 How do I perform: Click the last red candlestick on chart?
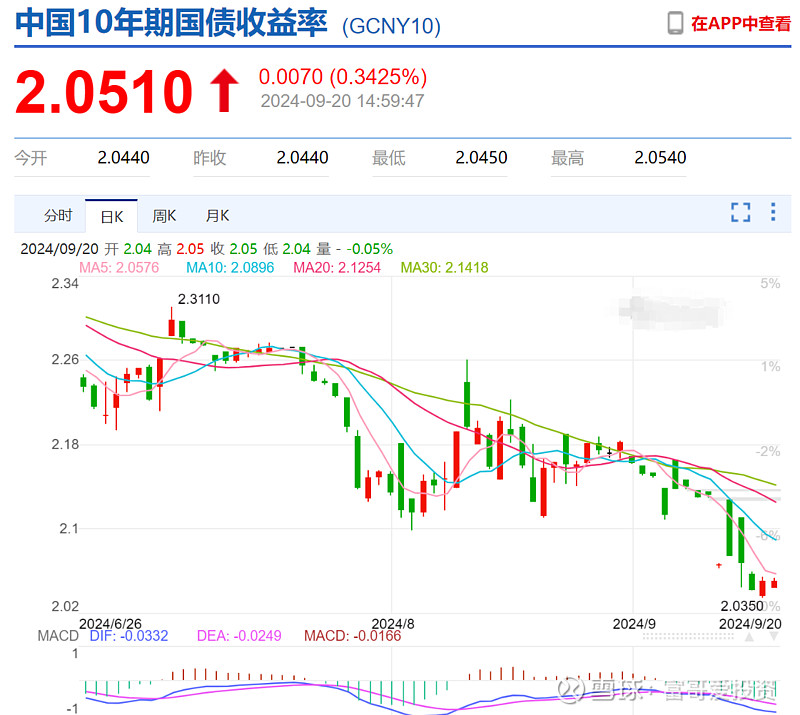click(x=774, y=583)
